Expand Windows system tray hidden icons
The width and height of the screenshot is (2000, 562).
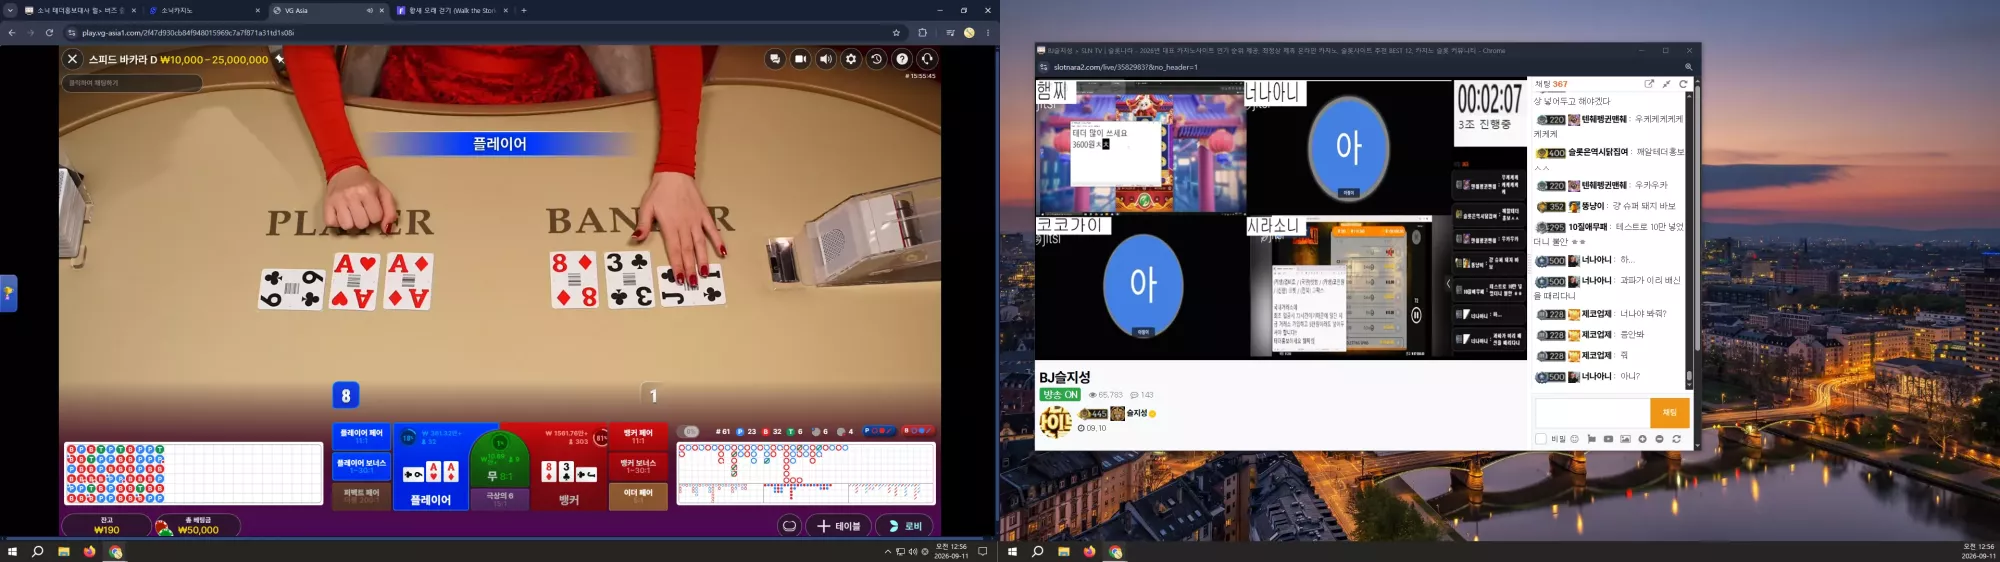point(887,552)
